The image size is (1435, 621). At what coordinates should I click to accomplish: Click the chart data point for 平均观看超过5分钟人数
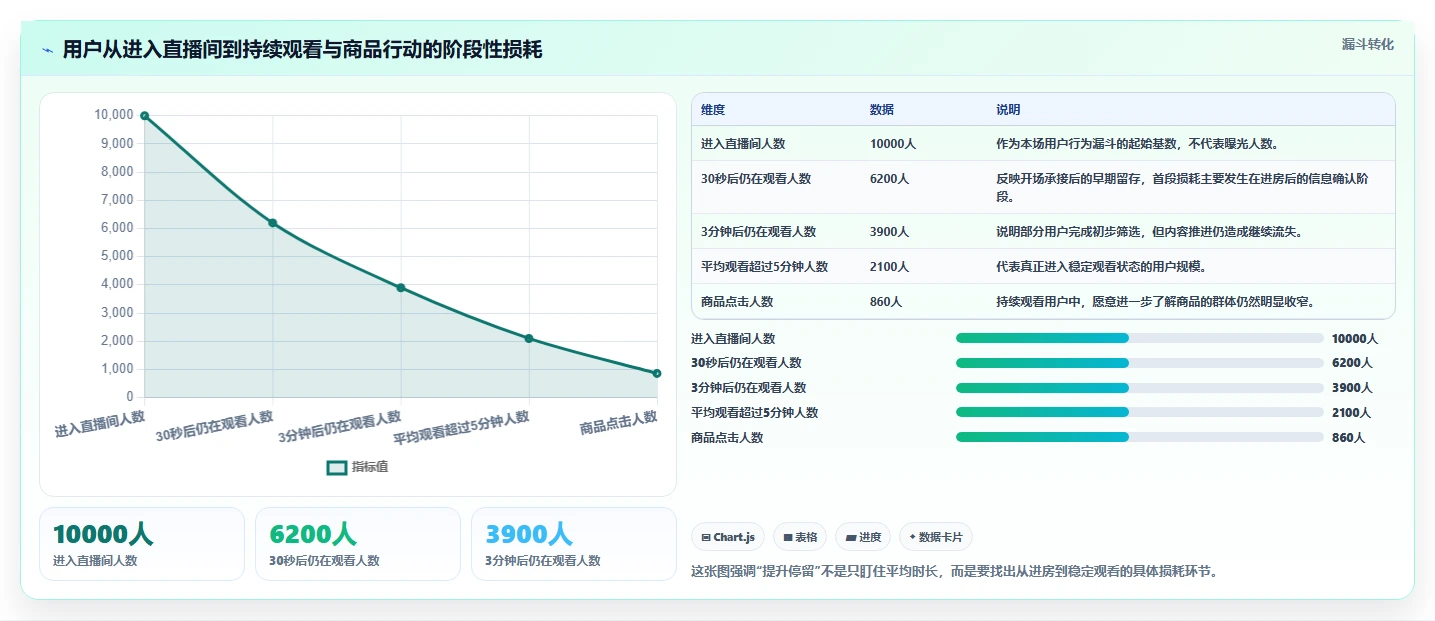(x=529, y=339)
